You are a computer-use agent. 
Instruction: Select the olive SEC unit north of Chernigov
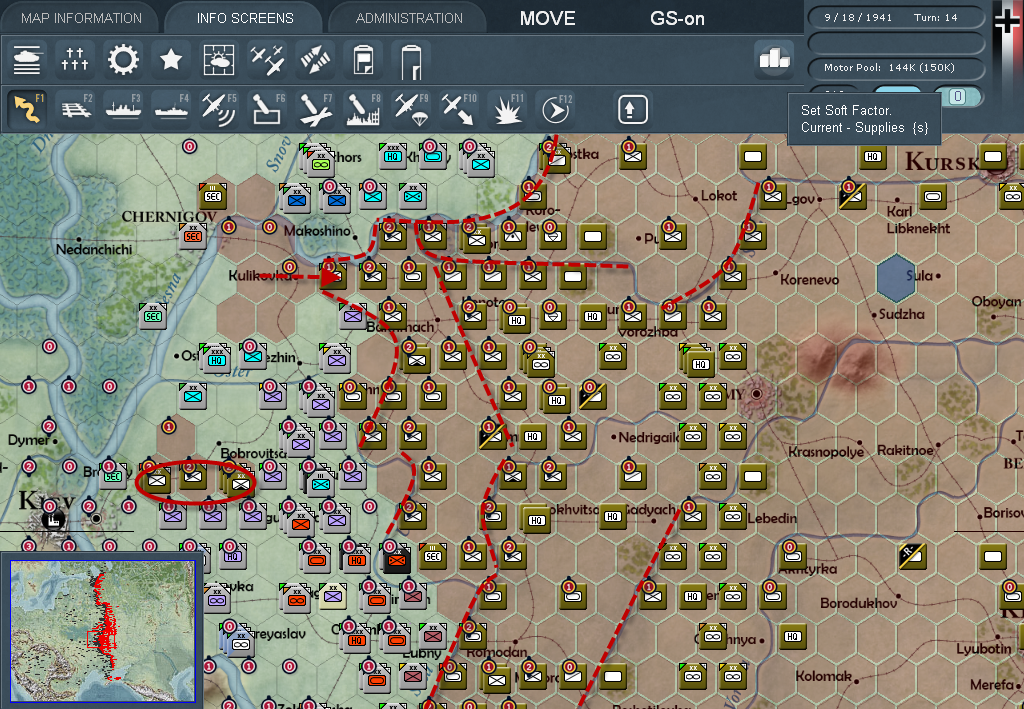click(214, 195)
